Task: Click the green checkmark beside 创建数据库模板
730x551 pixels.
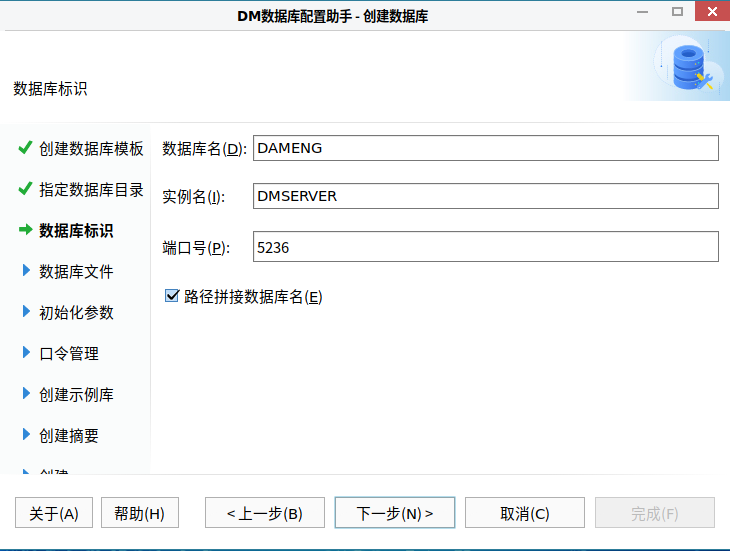Action: point(25,148)
